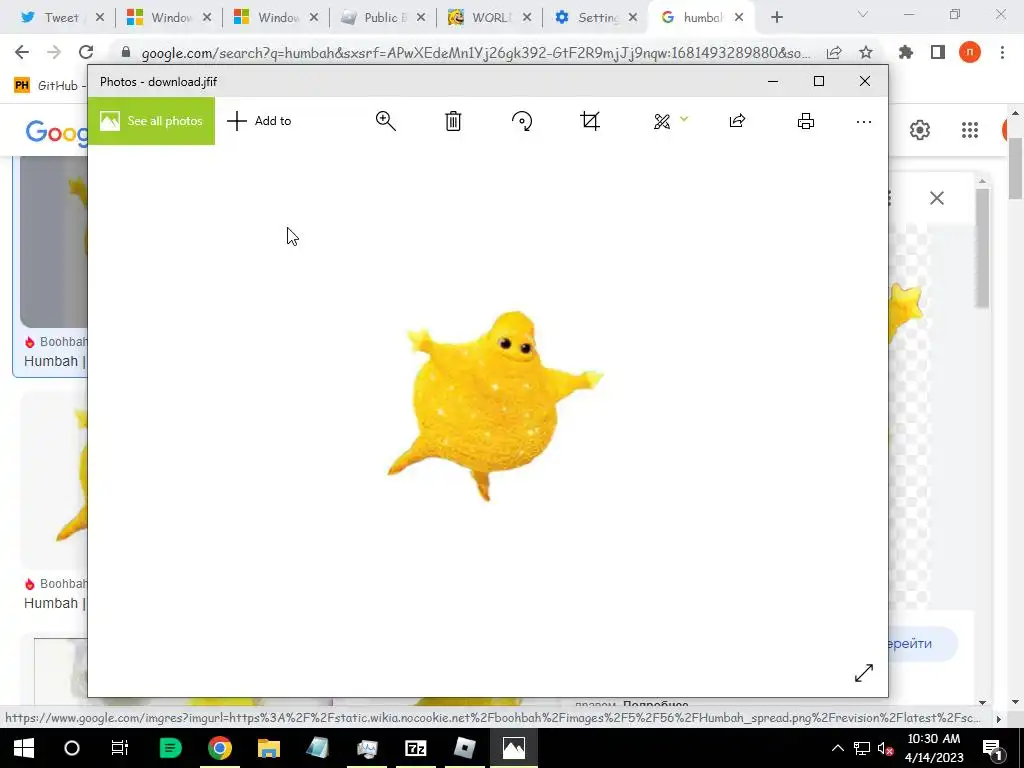This screenshot has height=768, width=1024.
Task: Close the Google image preview panel
Action: click(x=936, y=198)
